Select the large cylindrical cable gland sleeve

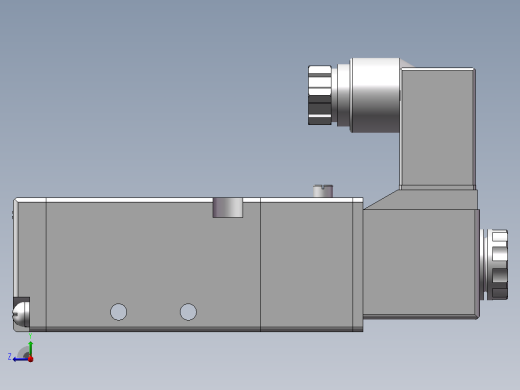375,95
